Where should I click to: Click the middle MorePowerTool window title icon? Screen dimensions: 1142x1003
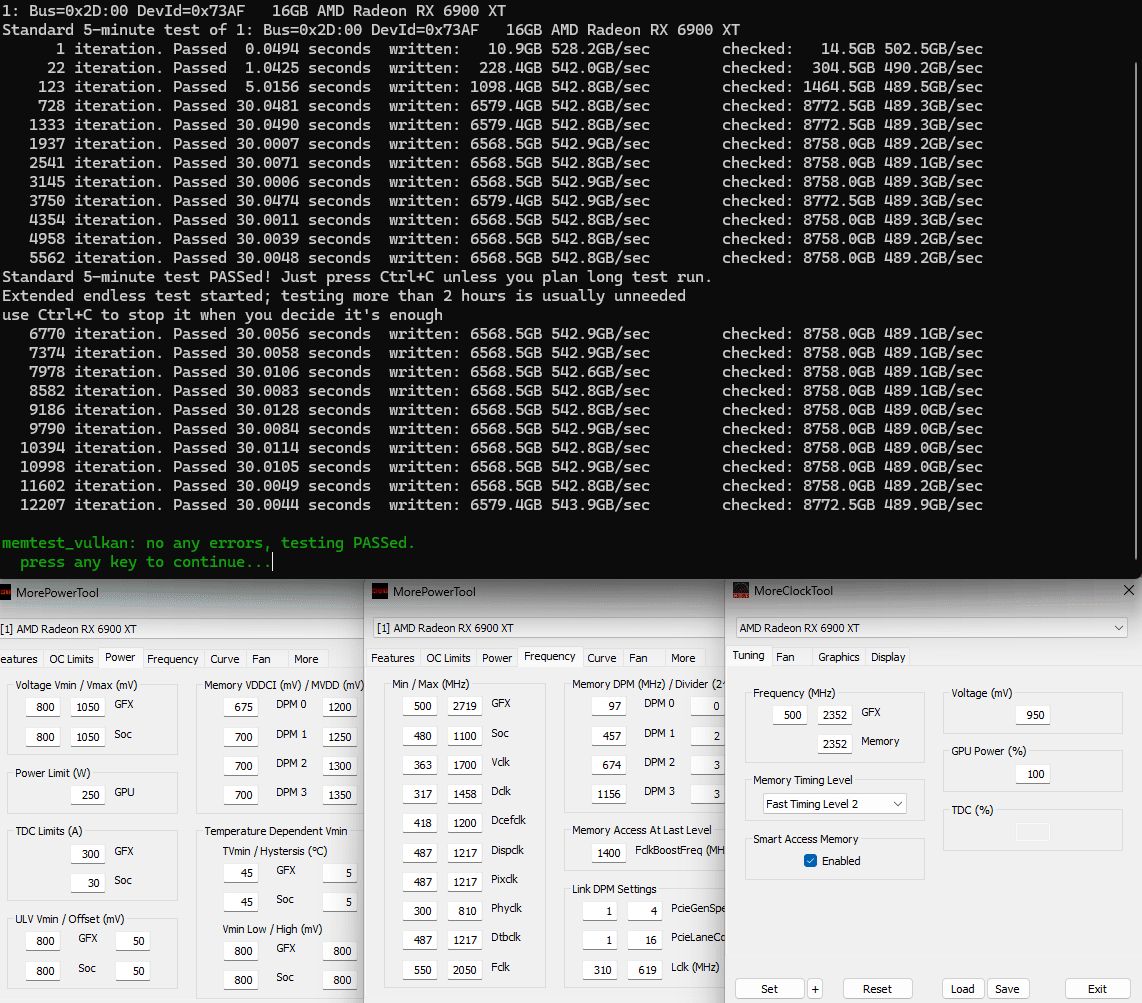click(x=379, y=591)
